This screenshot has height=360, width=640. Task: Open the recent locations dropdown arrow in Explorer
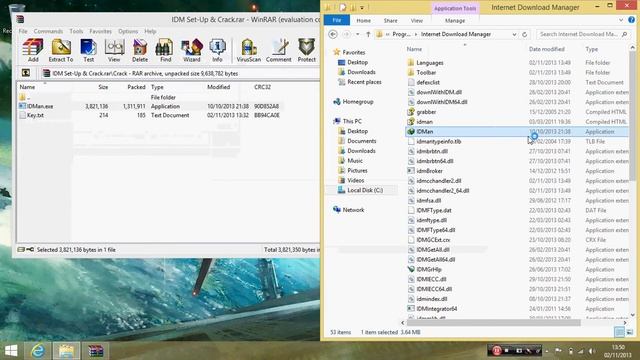point(358,34)
